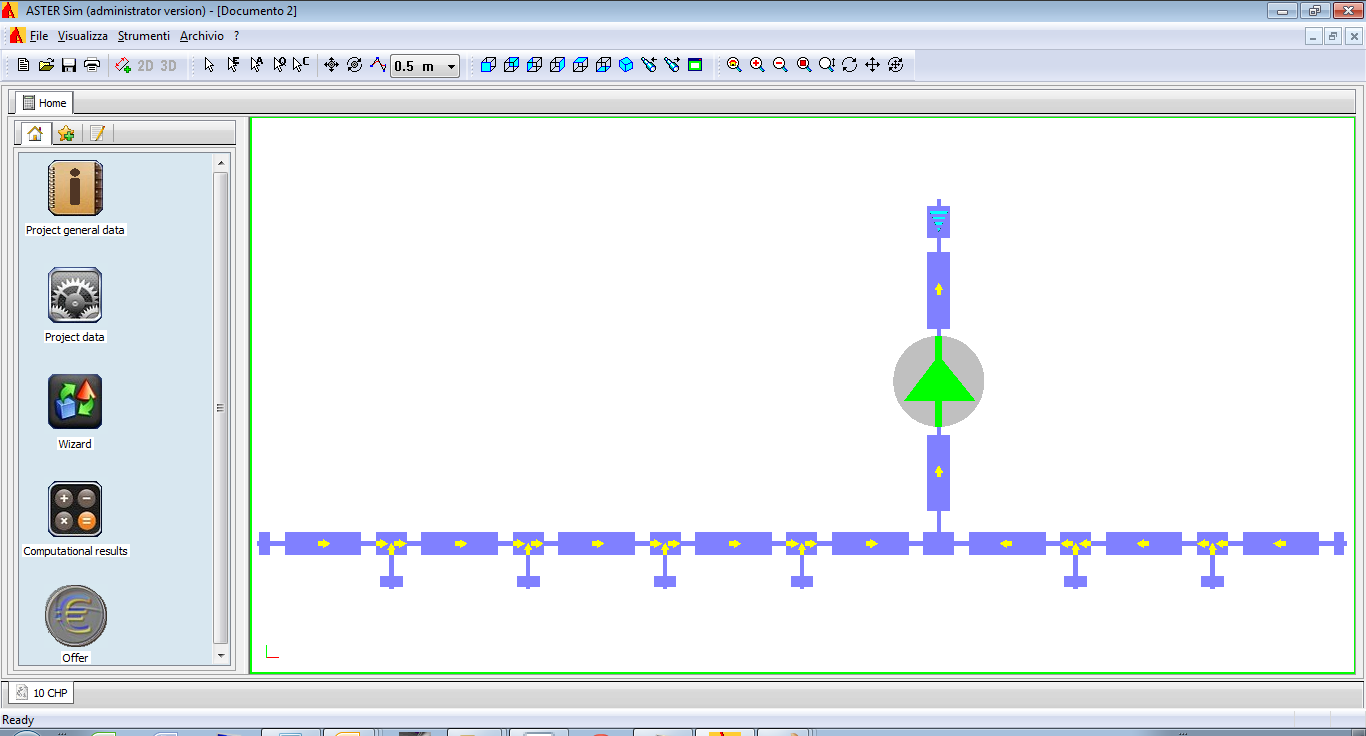Select the pointer tool marked A
This screenshot has width=1366, height=736.
256,65
